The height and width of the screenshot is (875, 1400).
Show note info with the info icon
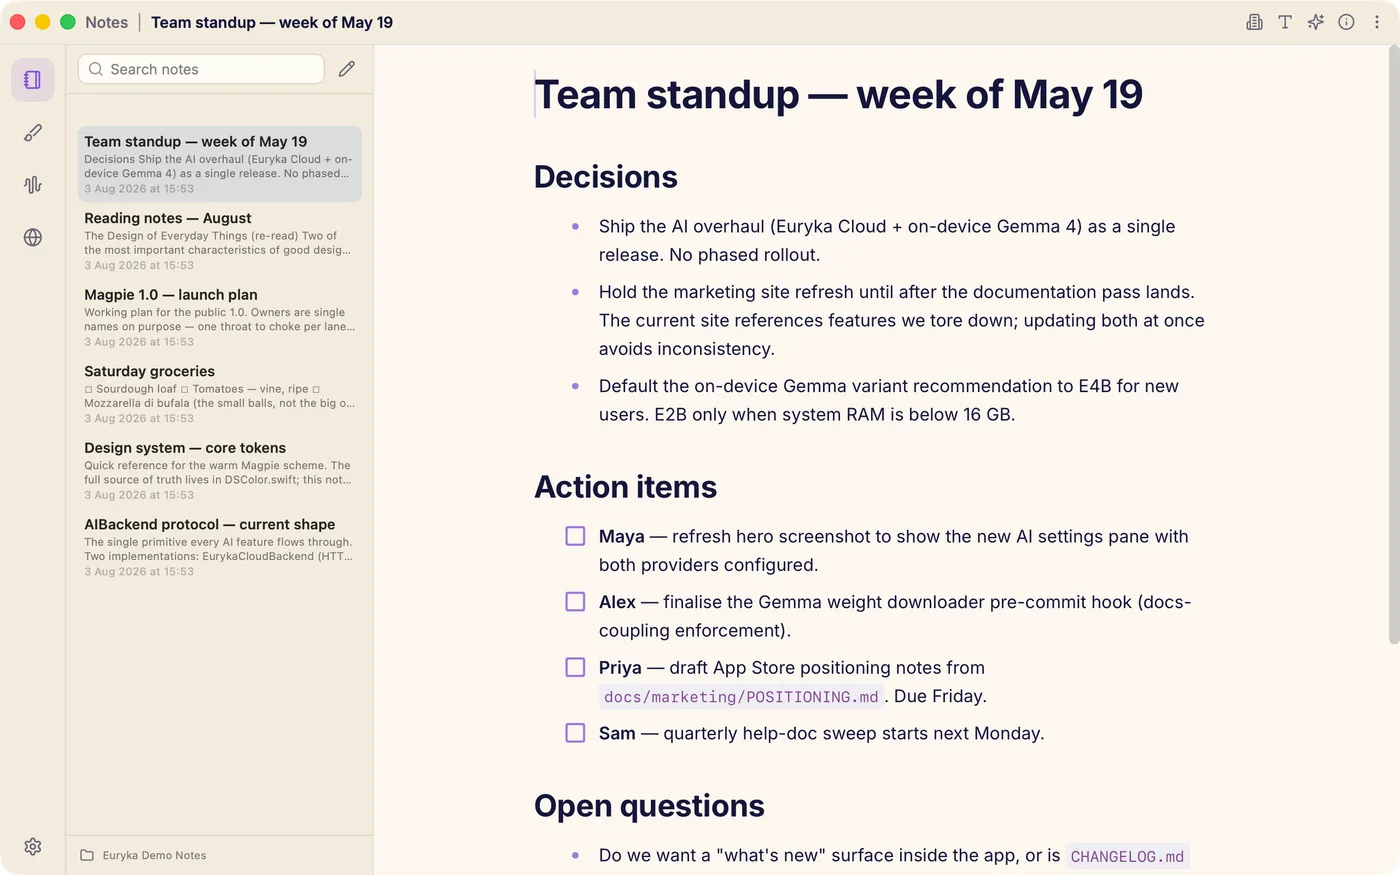pyautogui.click(x=1347, y=22)
